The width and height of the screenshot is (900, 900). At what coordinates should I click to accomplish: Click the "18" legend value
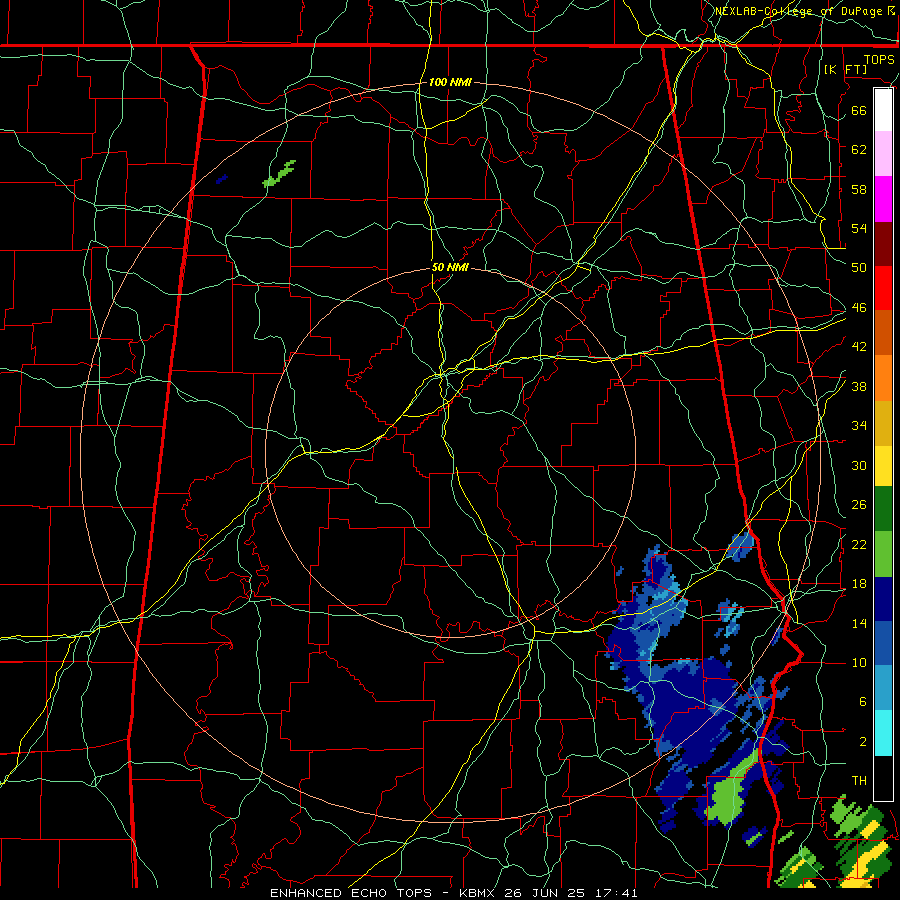coord(859,584)
